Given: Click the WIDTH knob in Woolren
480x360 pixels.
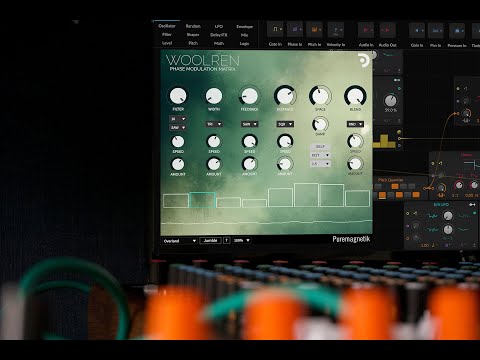Looking at the screenshot, I should tap(214, 96).
